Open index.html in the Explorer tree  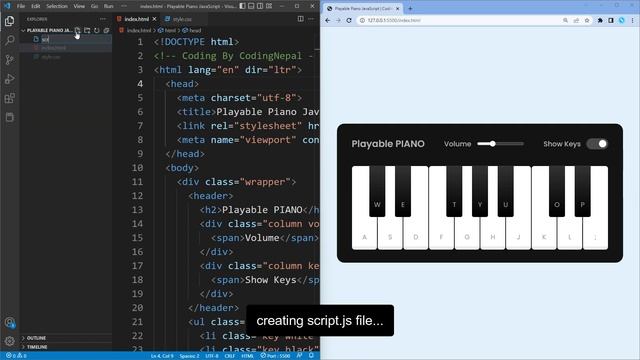53,48
